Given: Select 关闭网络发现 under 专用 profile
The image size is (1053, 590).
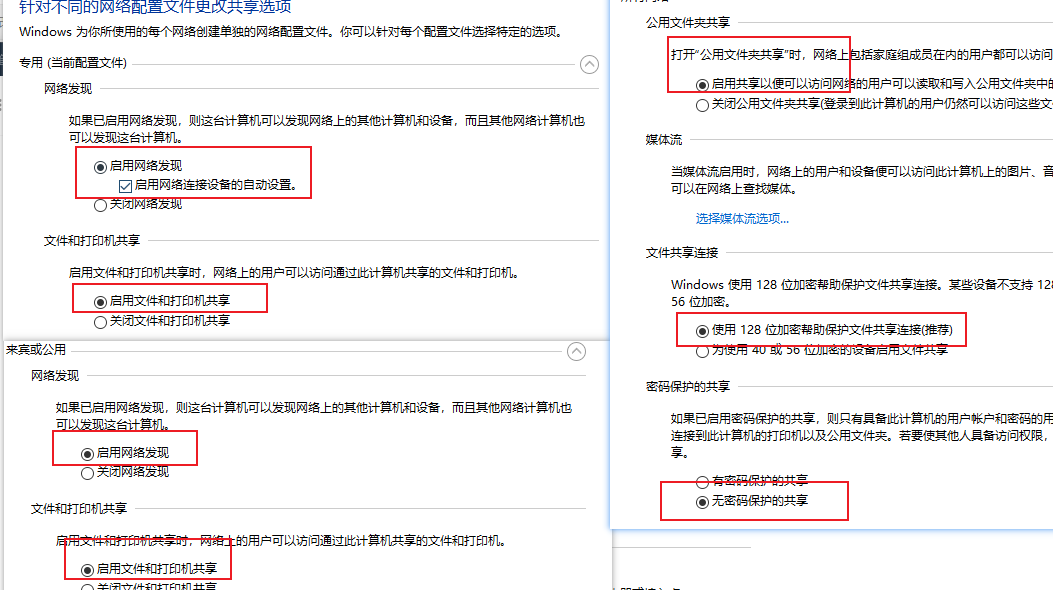Looking at the screenshot, I should 101,205.
